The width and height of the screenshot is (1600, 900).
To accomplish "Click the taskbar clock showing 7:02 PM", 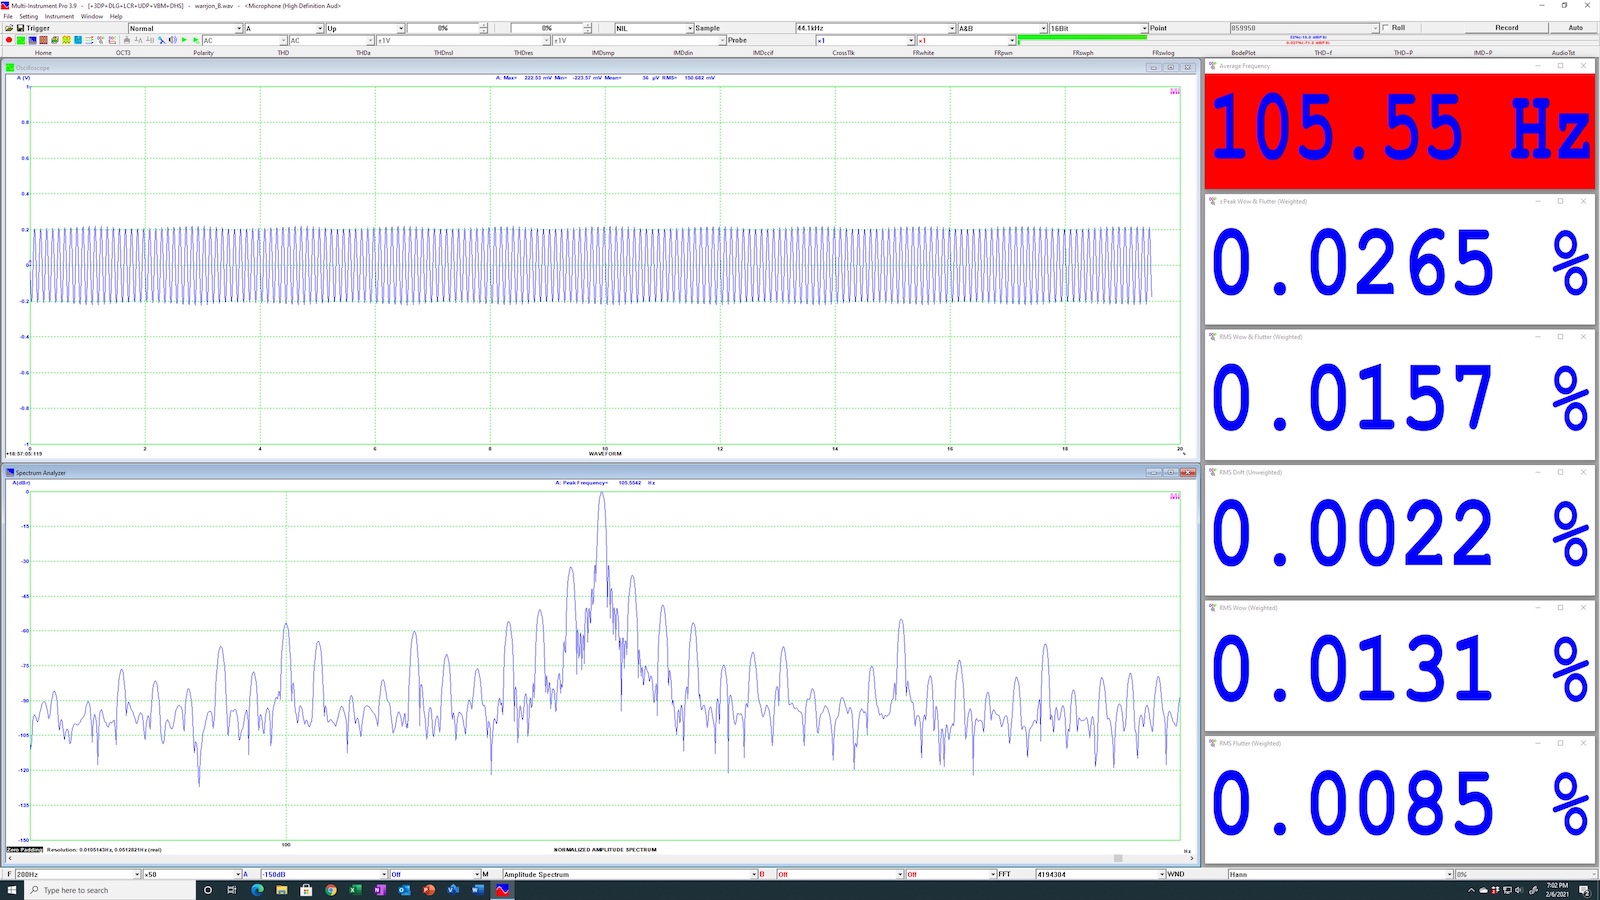I will [x=1557, y=890].
